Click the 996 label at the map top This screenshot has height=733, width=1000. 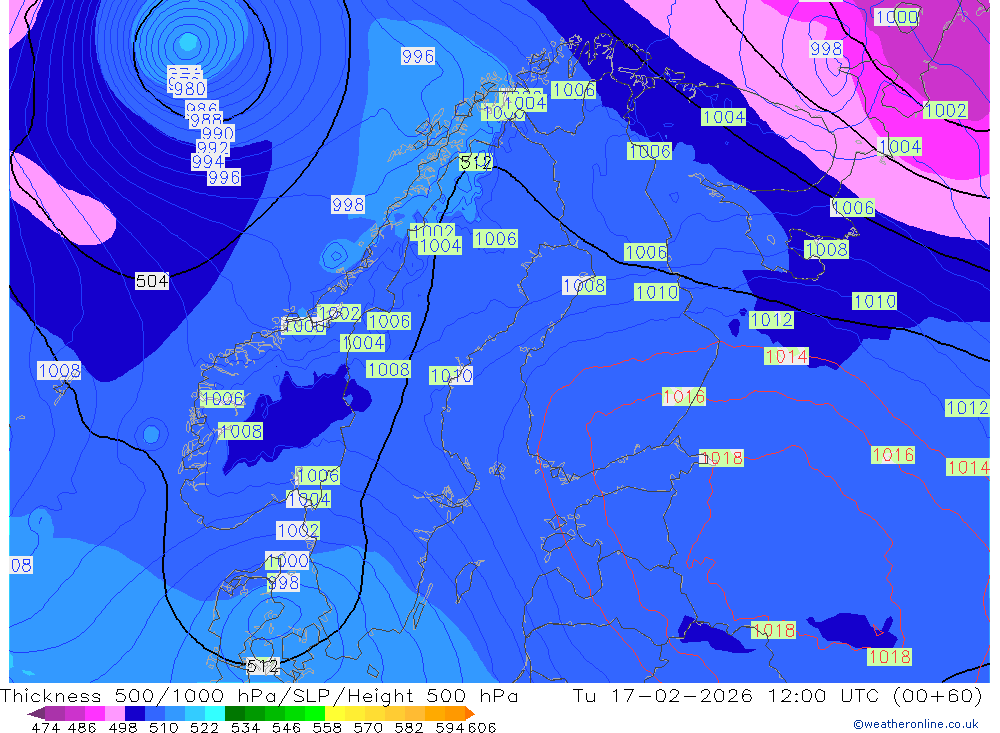point(418,56)
